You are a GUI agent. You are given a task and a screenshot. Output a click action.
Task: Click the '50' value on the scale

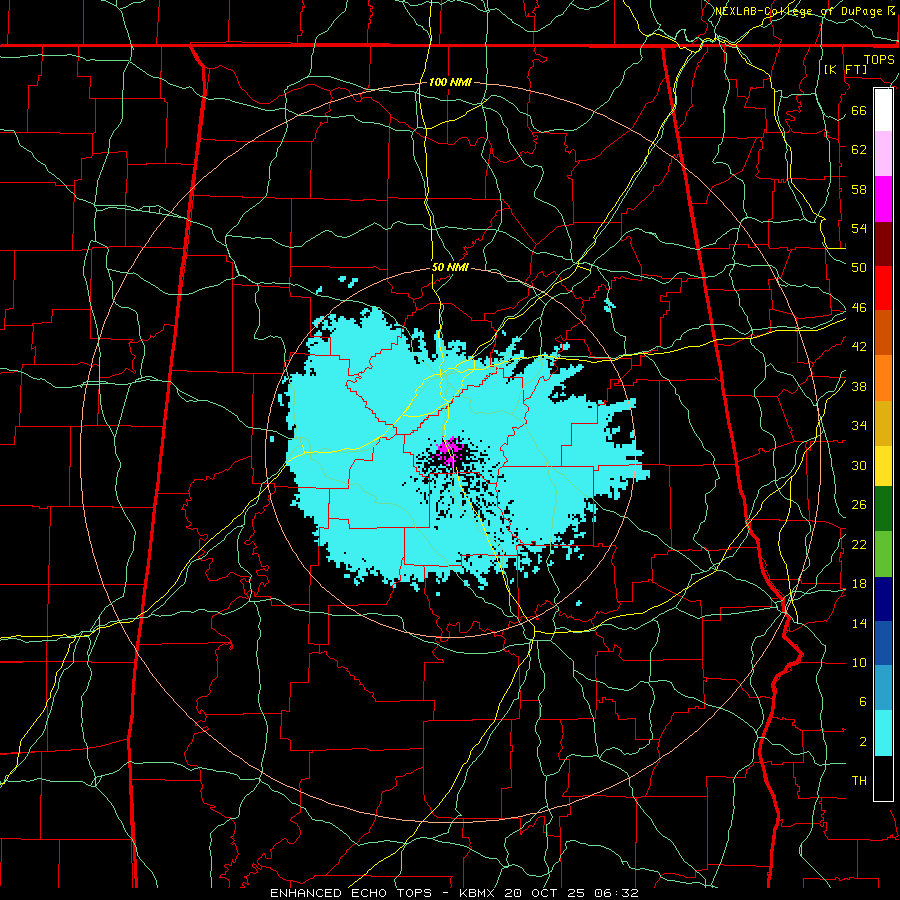(859, 267)
